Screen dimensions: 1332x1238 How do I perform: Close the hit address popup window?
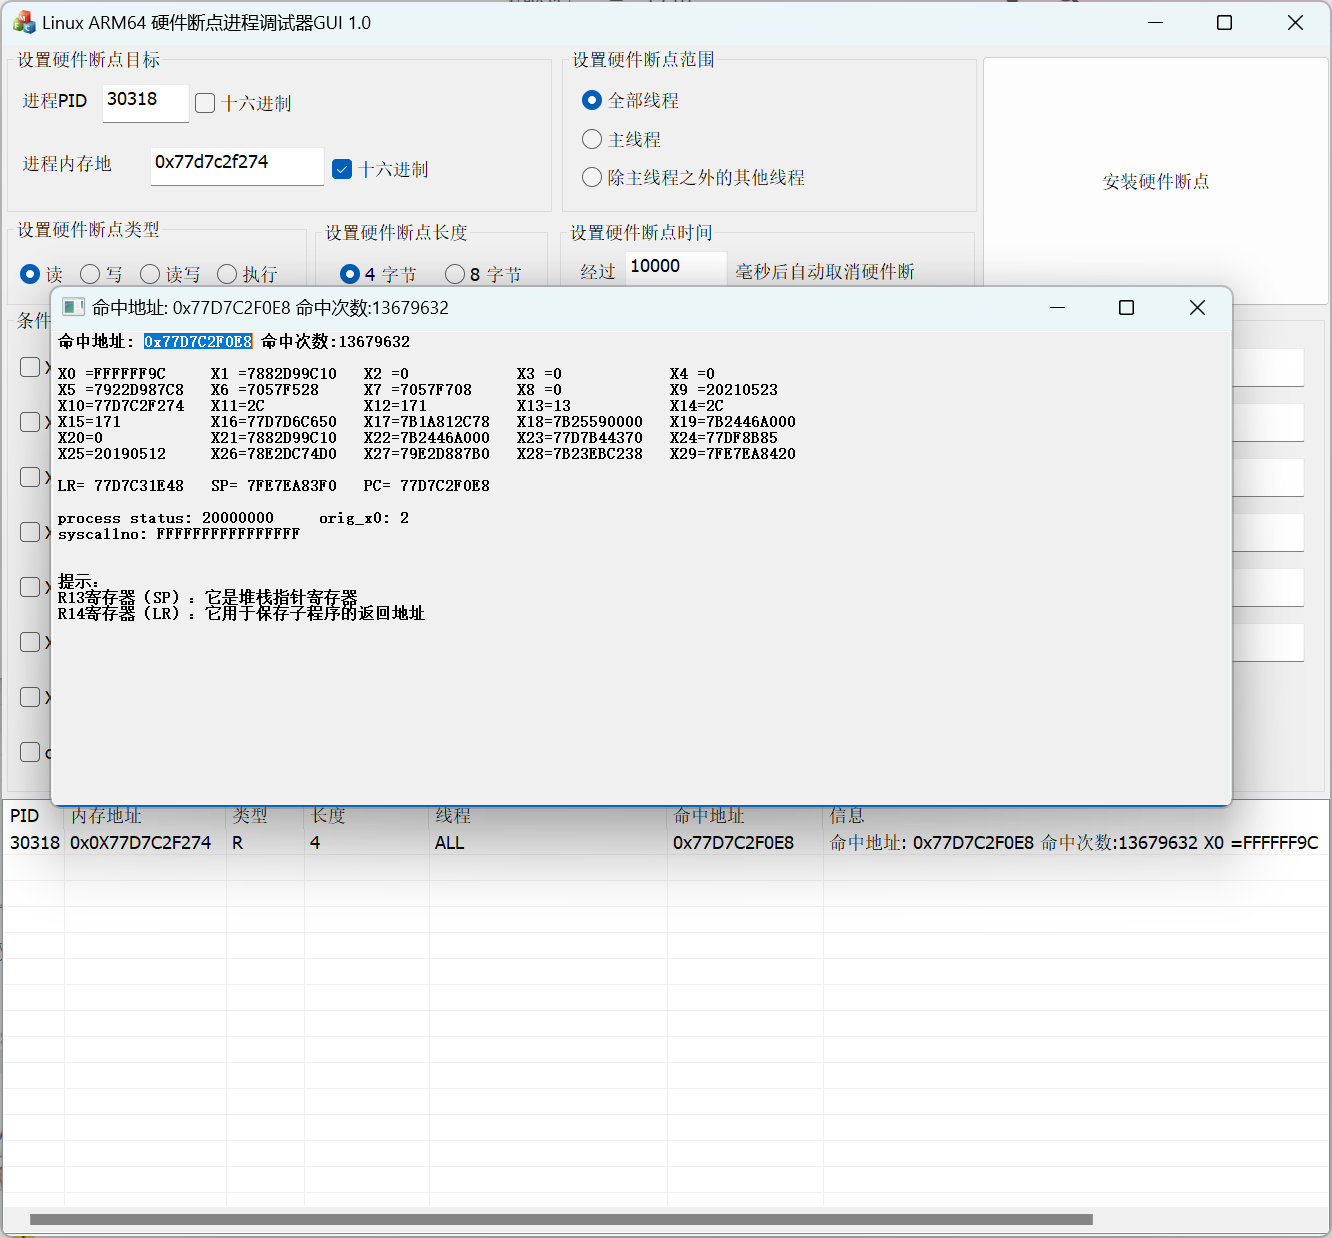1197,308
